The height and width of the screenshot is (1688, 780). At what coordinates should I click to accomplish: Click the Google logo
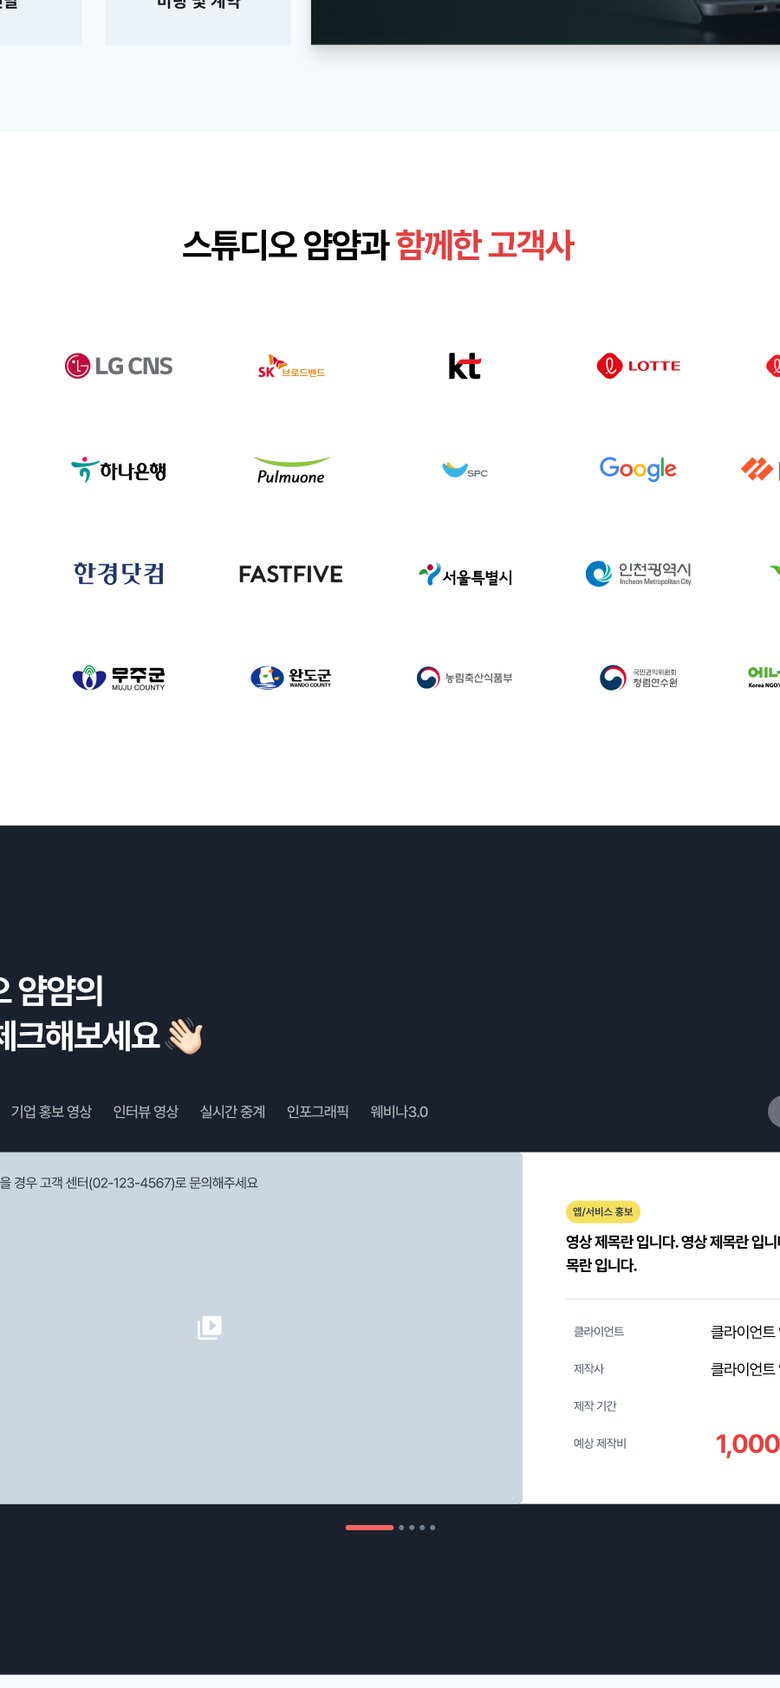tap(638, 469)
